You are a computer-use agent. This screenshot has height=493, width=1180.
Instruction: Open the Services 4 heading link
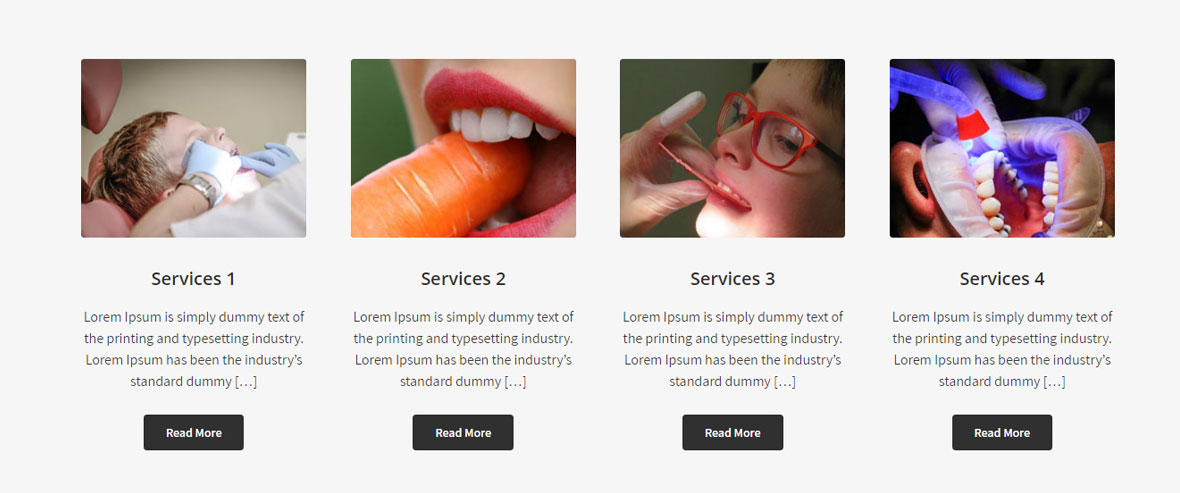[1002, 278]
